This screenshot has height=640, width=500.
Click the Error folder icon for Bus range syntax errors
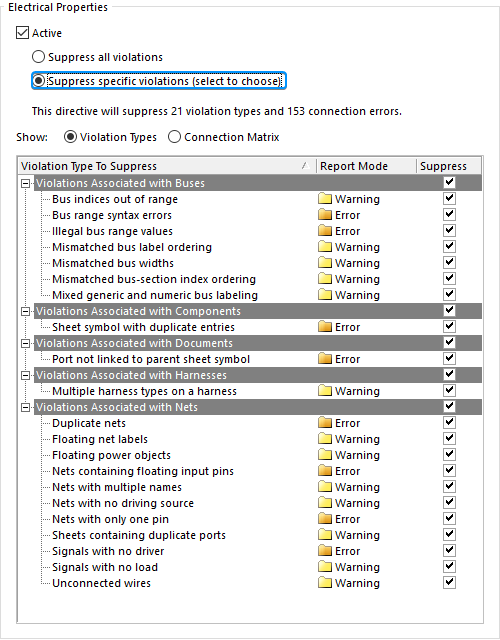click(x=325, y=215)
